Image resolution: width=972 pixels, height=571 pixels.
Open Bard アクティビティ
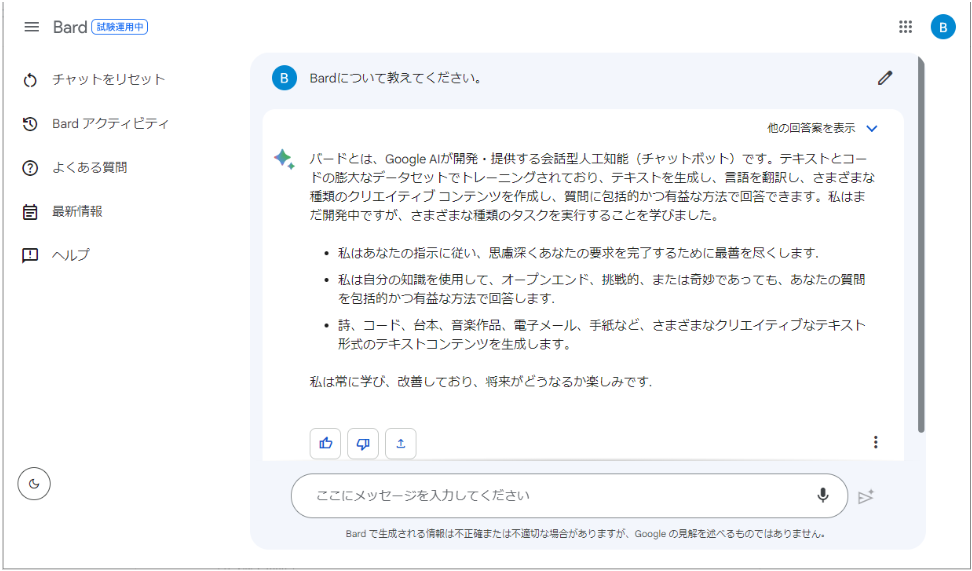coord(110,123)
